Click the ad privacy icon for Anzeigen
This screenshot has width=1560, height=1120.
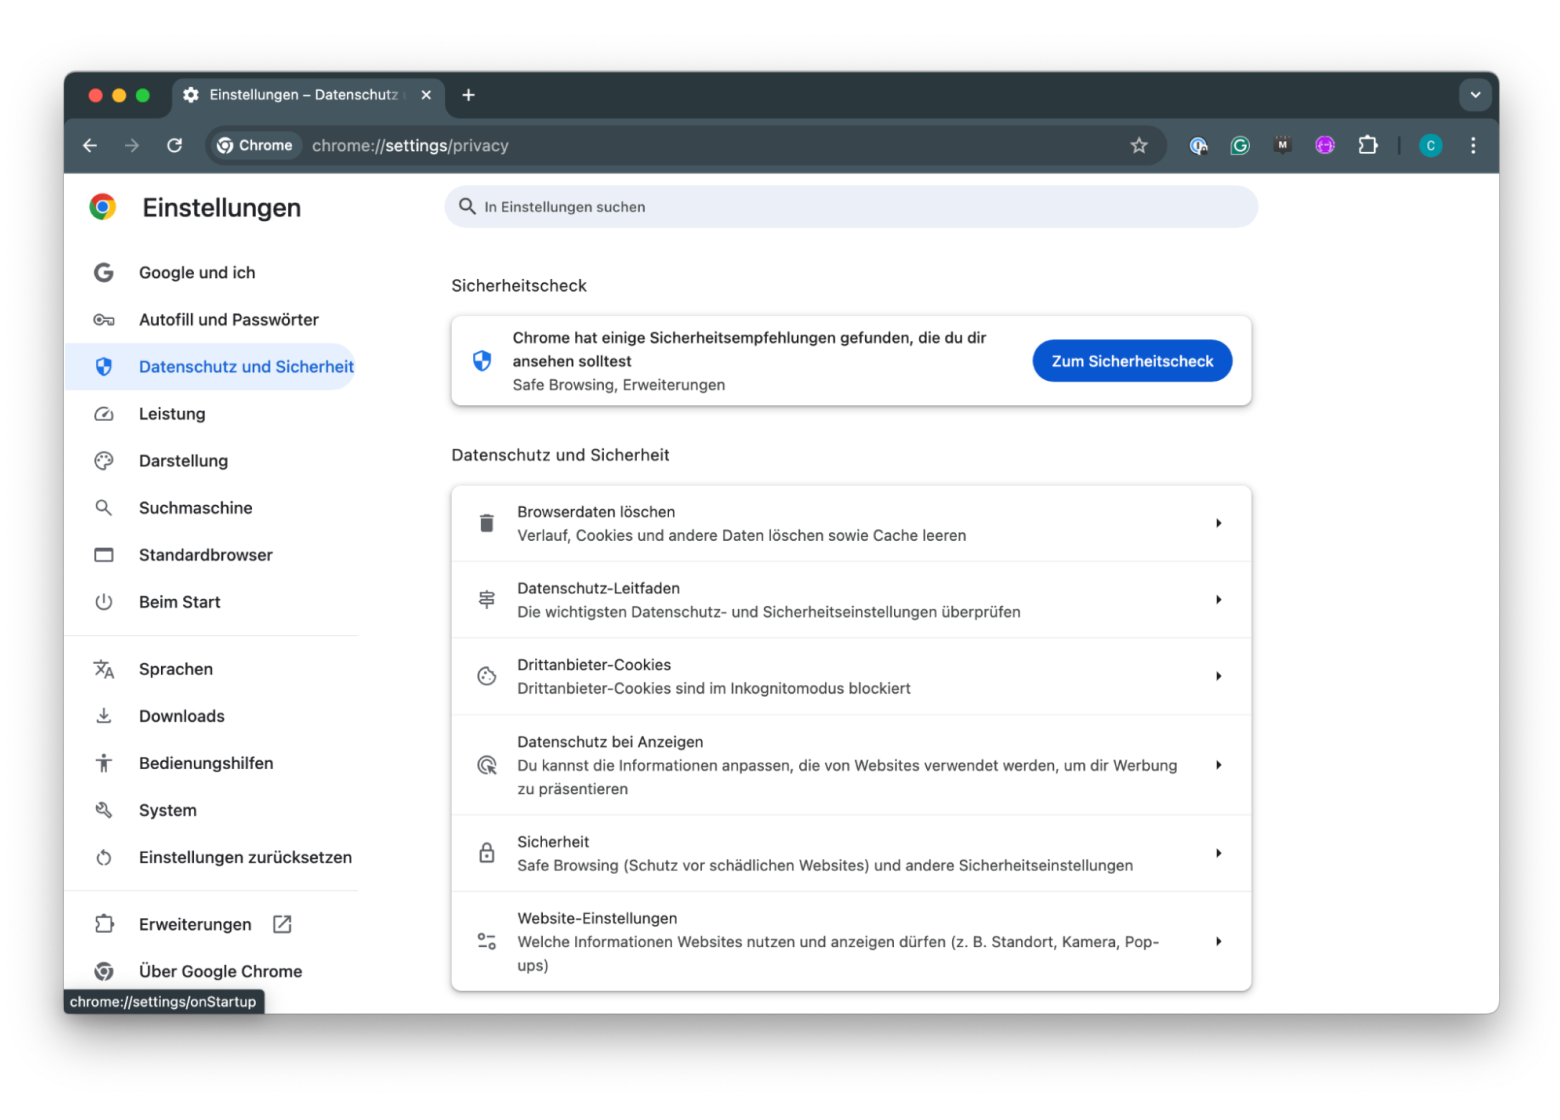click(x=487, y=765)
